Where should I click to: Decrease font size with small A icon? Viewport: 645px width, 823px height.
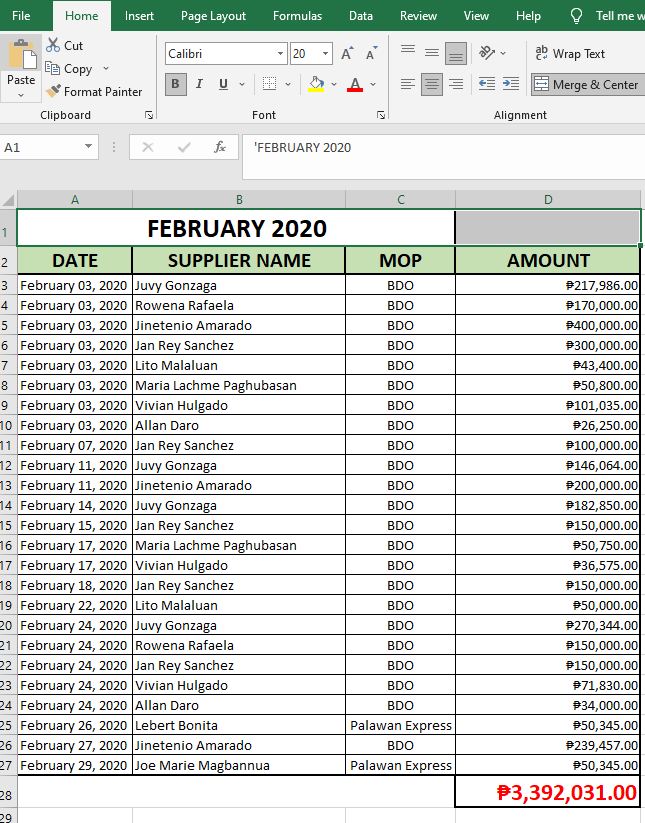click(371, 54)
